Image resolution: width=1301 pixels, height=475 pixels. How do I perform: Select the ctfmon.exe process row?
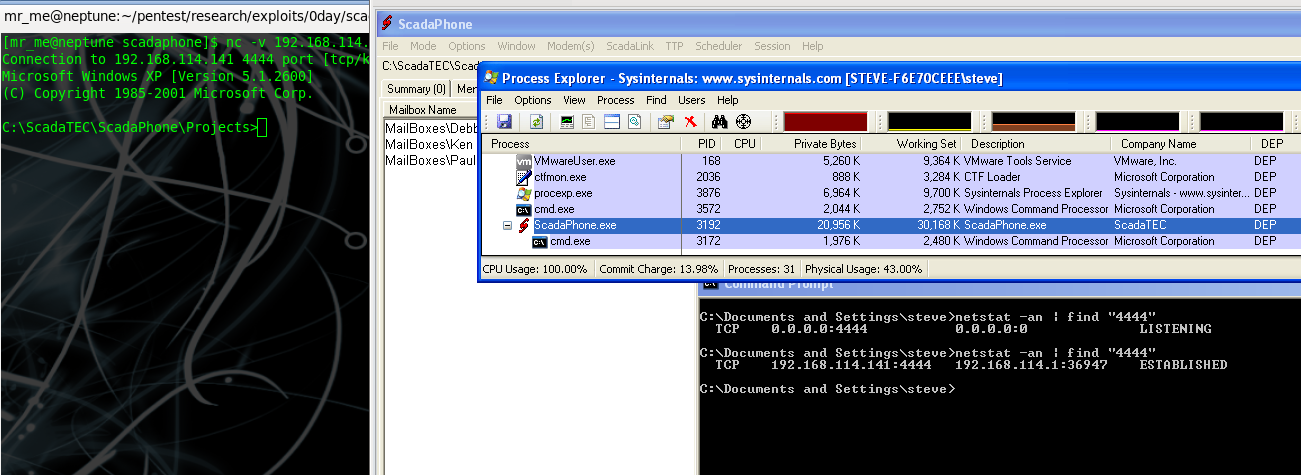892,177
